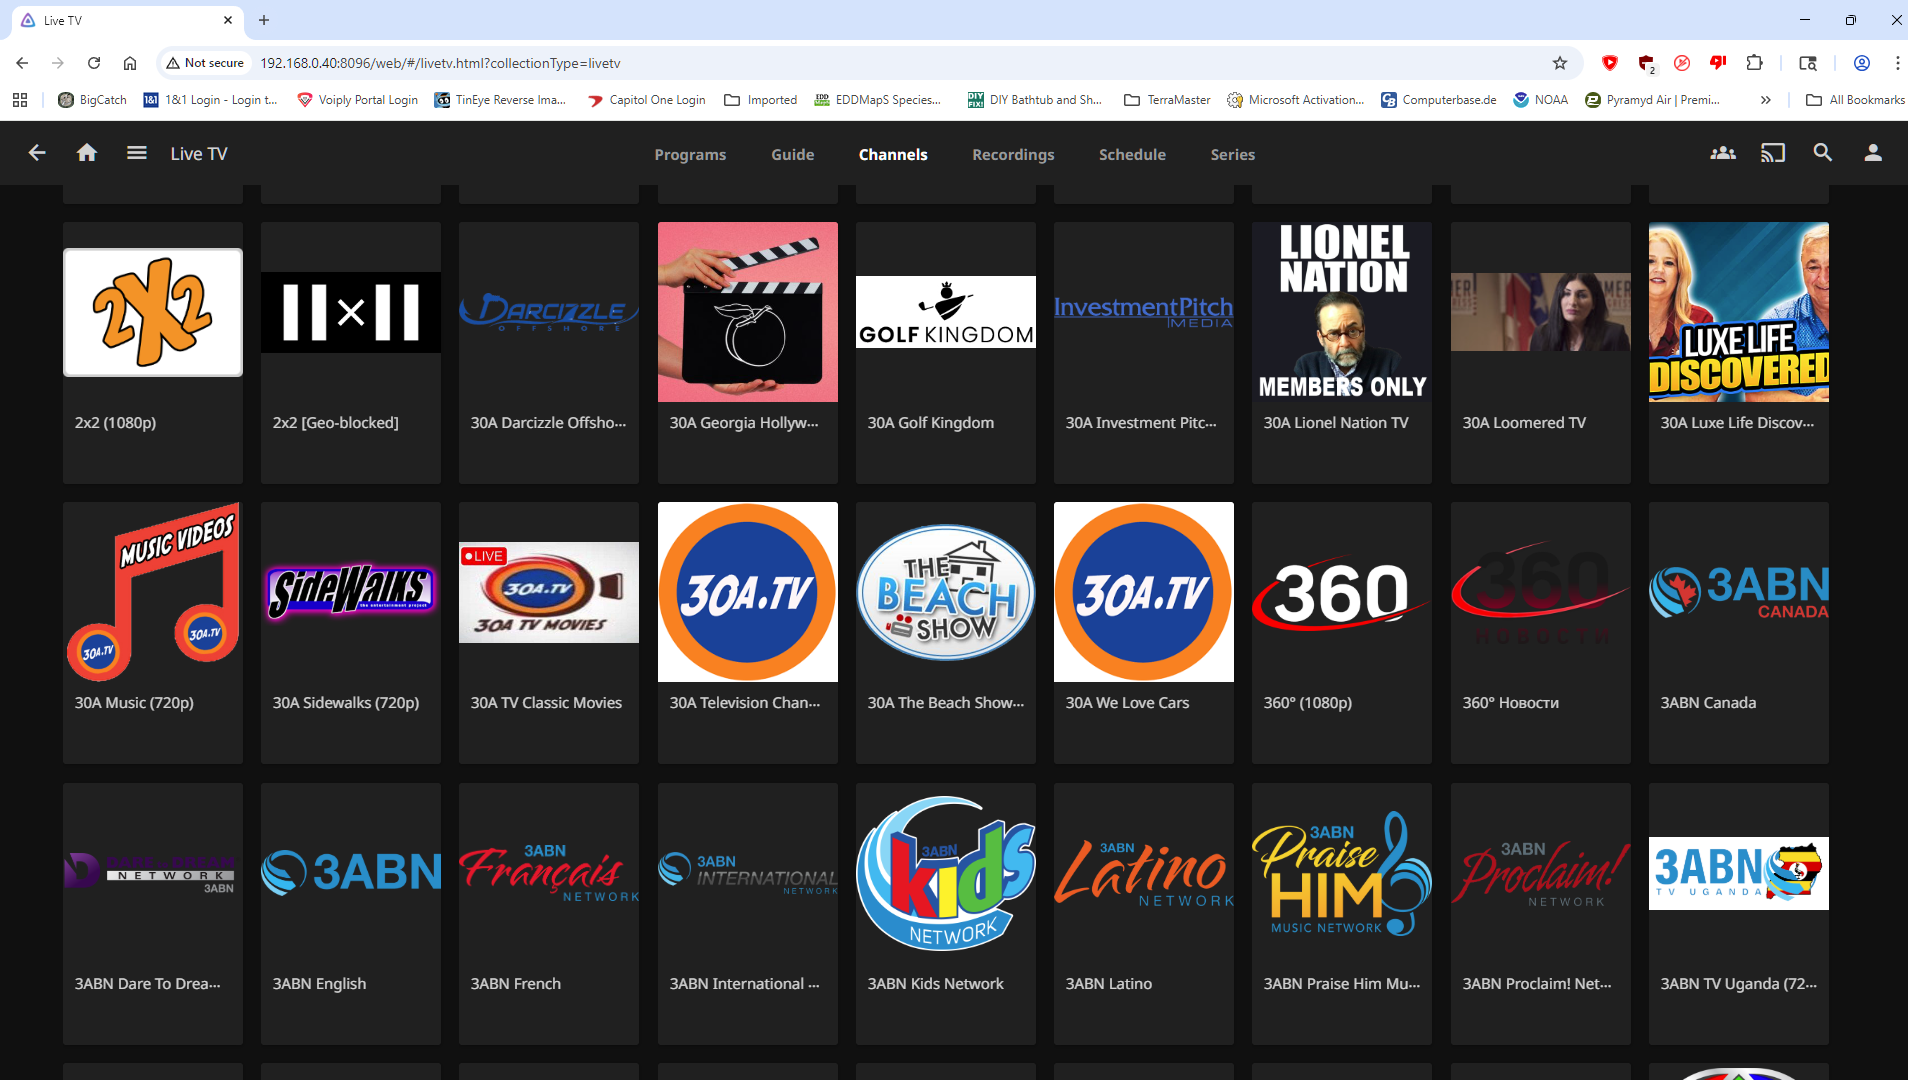Open 3ABN Kids Network channel
This screenshot has width=1908, height=1080.
click(x=946, y=913)
